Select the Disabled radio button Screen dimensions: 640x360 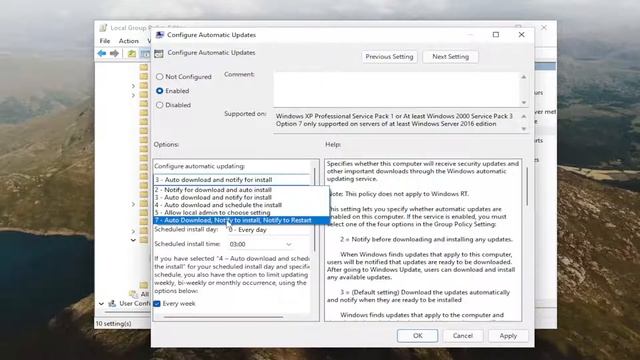[160, 105]
